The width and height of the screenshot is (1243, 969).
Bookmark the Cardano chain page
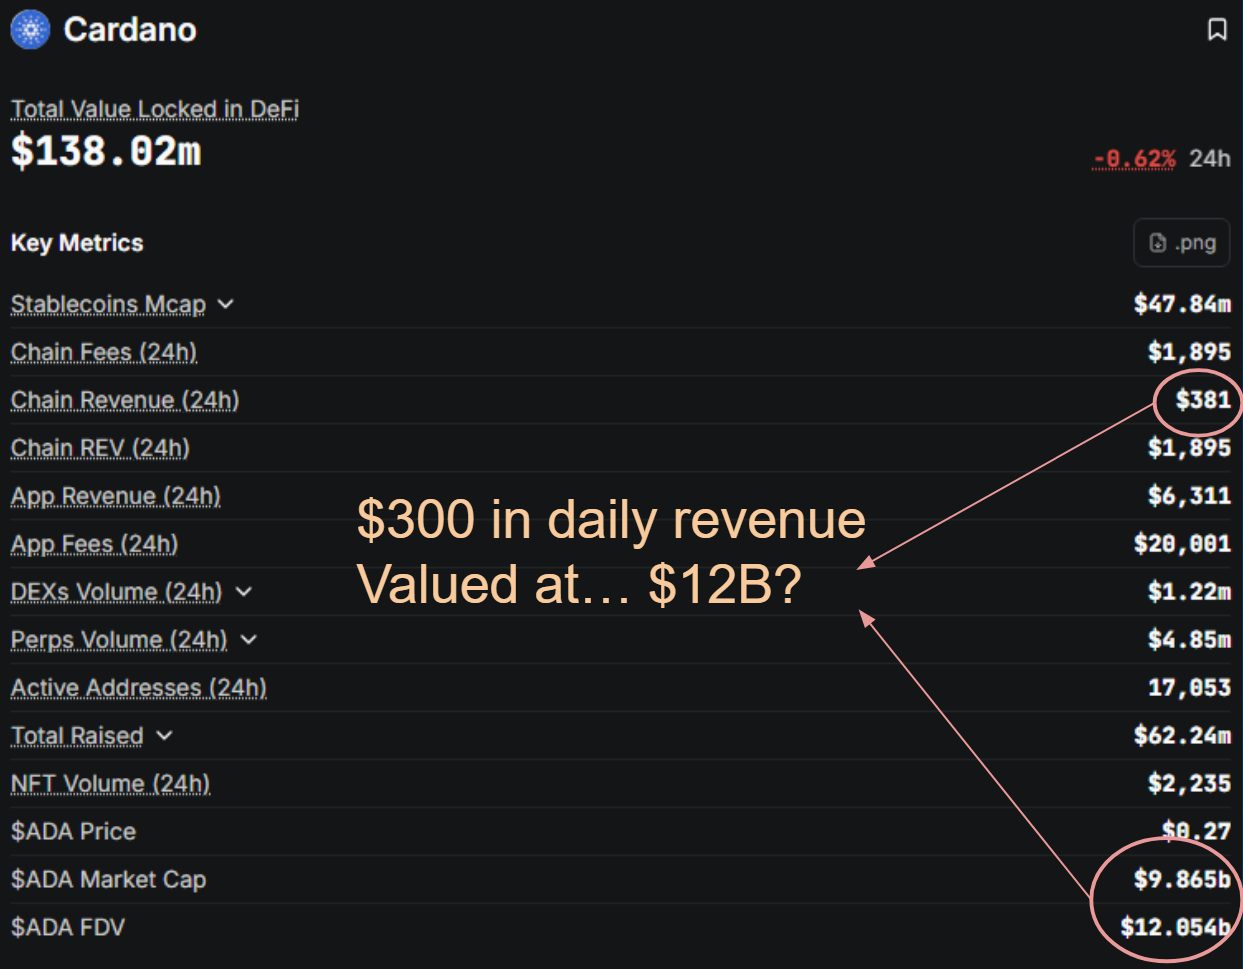1217,29
